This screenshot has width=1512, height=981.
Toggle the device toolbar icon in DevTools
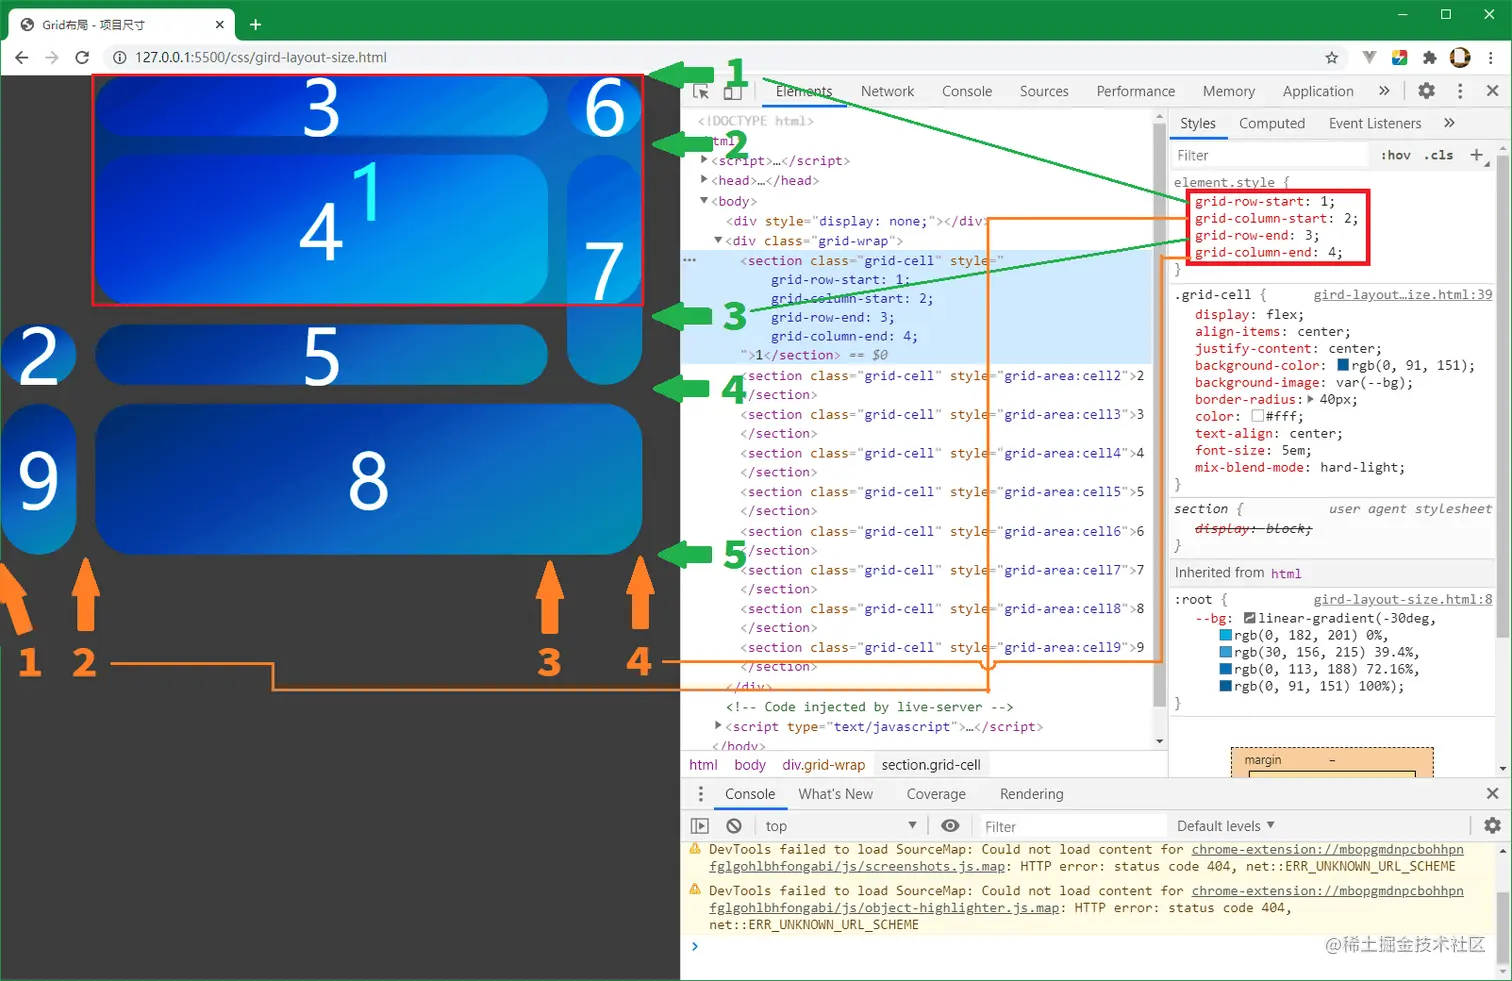point(733,92)
